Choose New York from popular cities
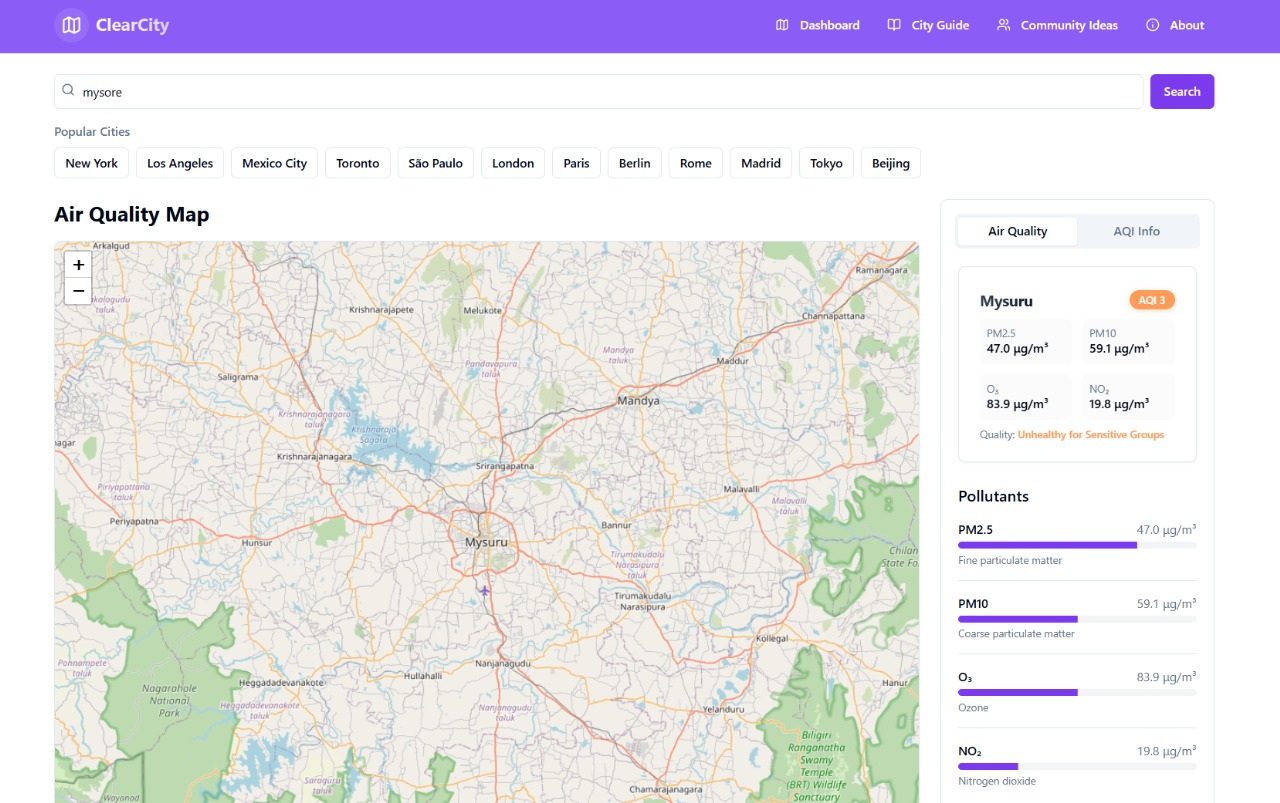The height and width of the screenshot is (803, 1280). (x=91, y=163)
